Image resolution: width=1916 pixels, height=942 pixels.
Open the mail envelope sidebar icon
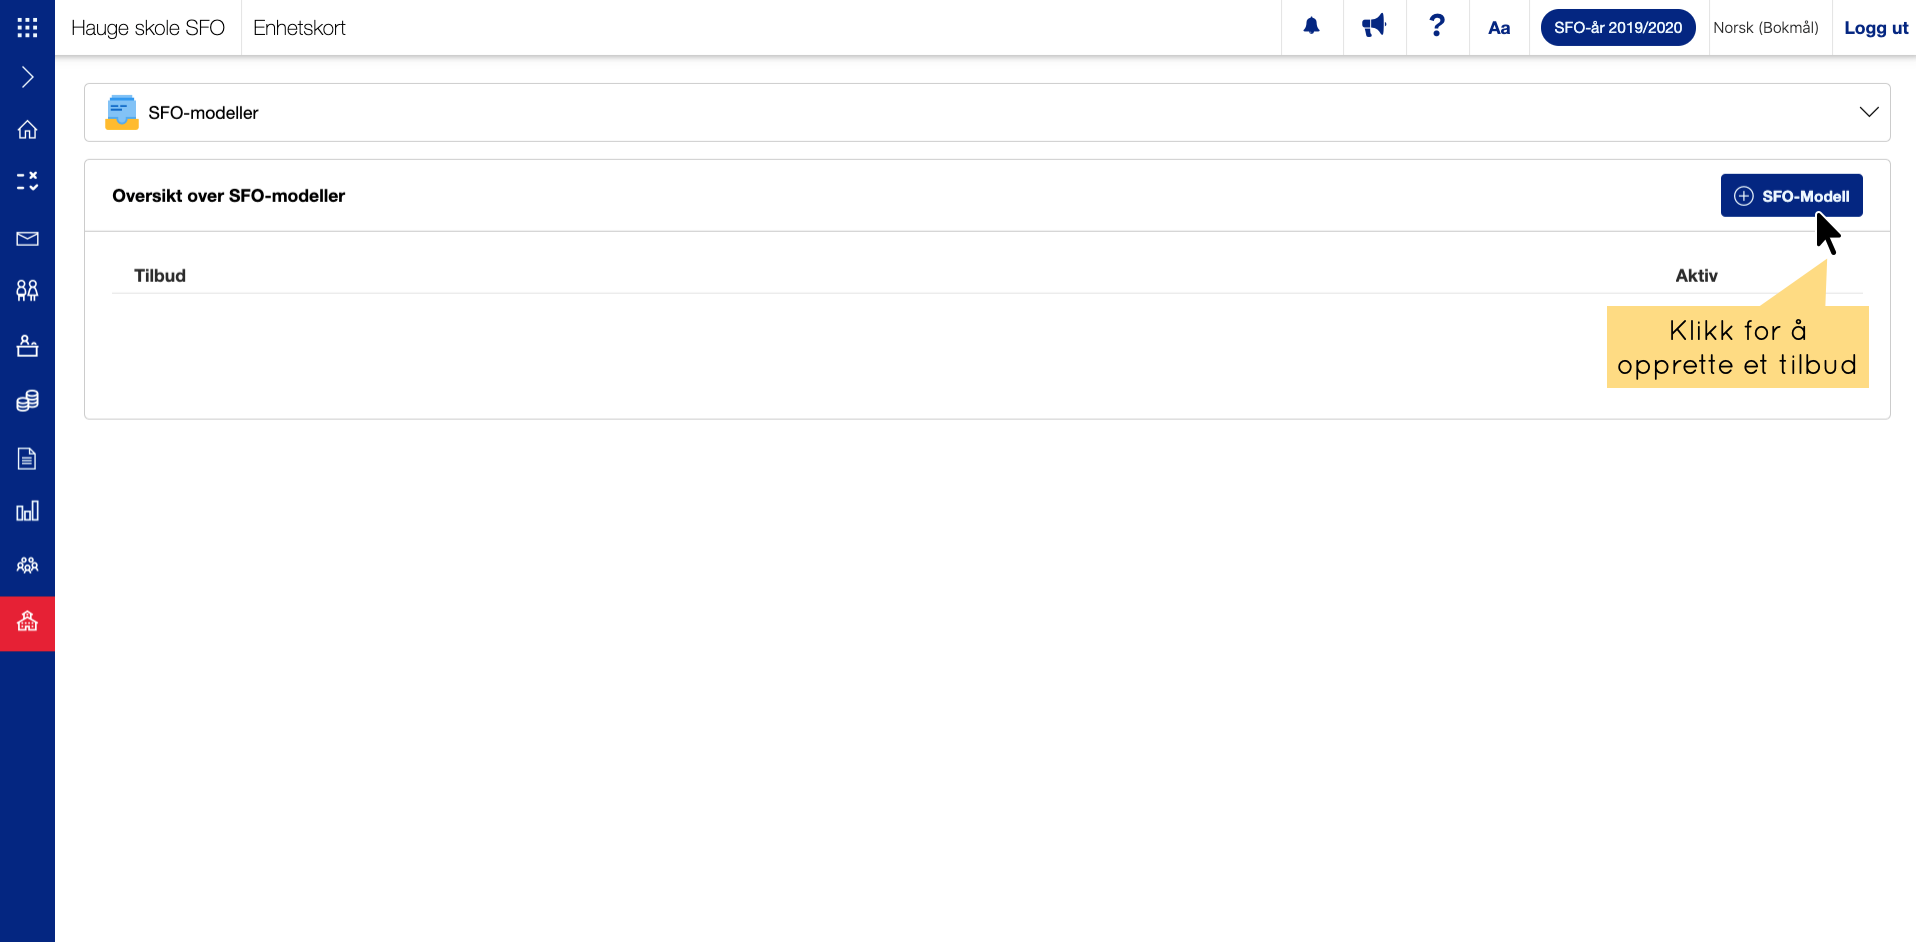[x=27, y=238]
